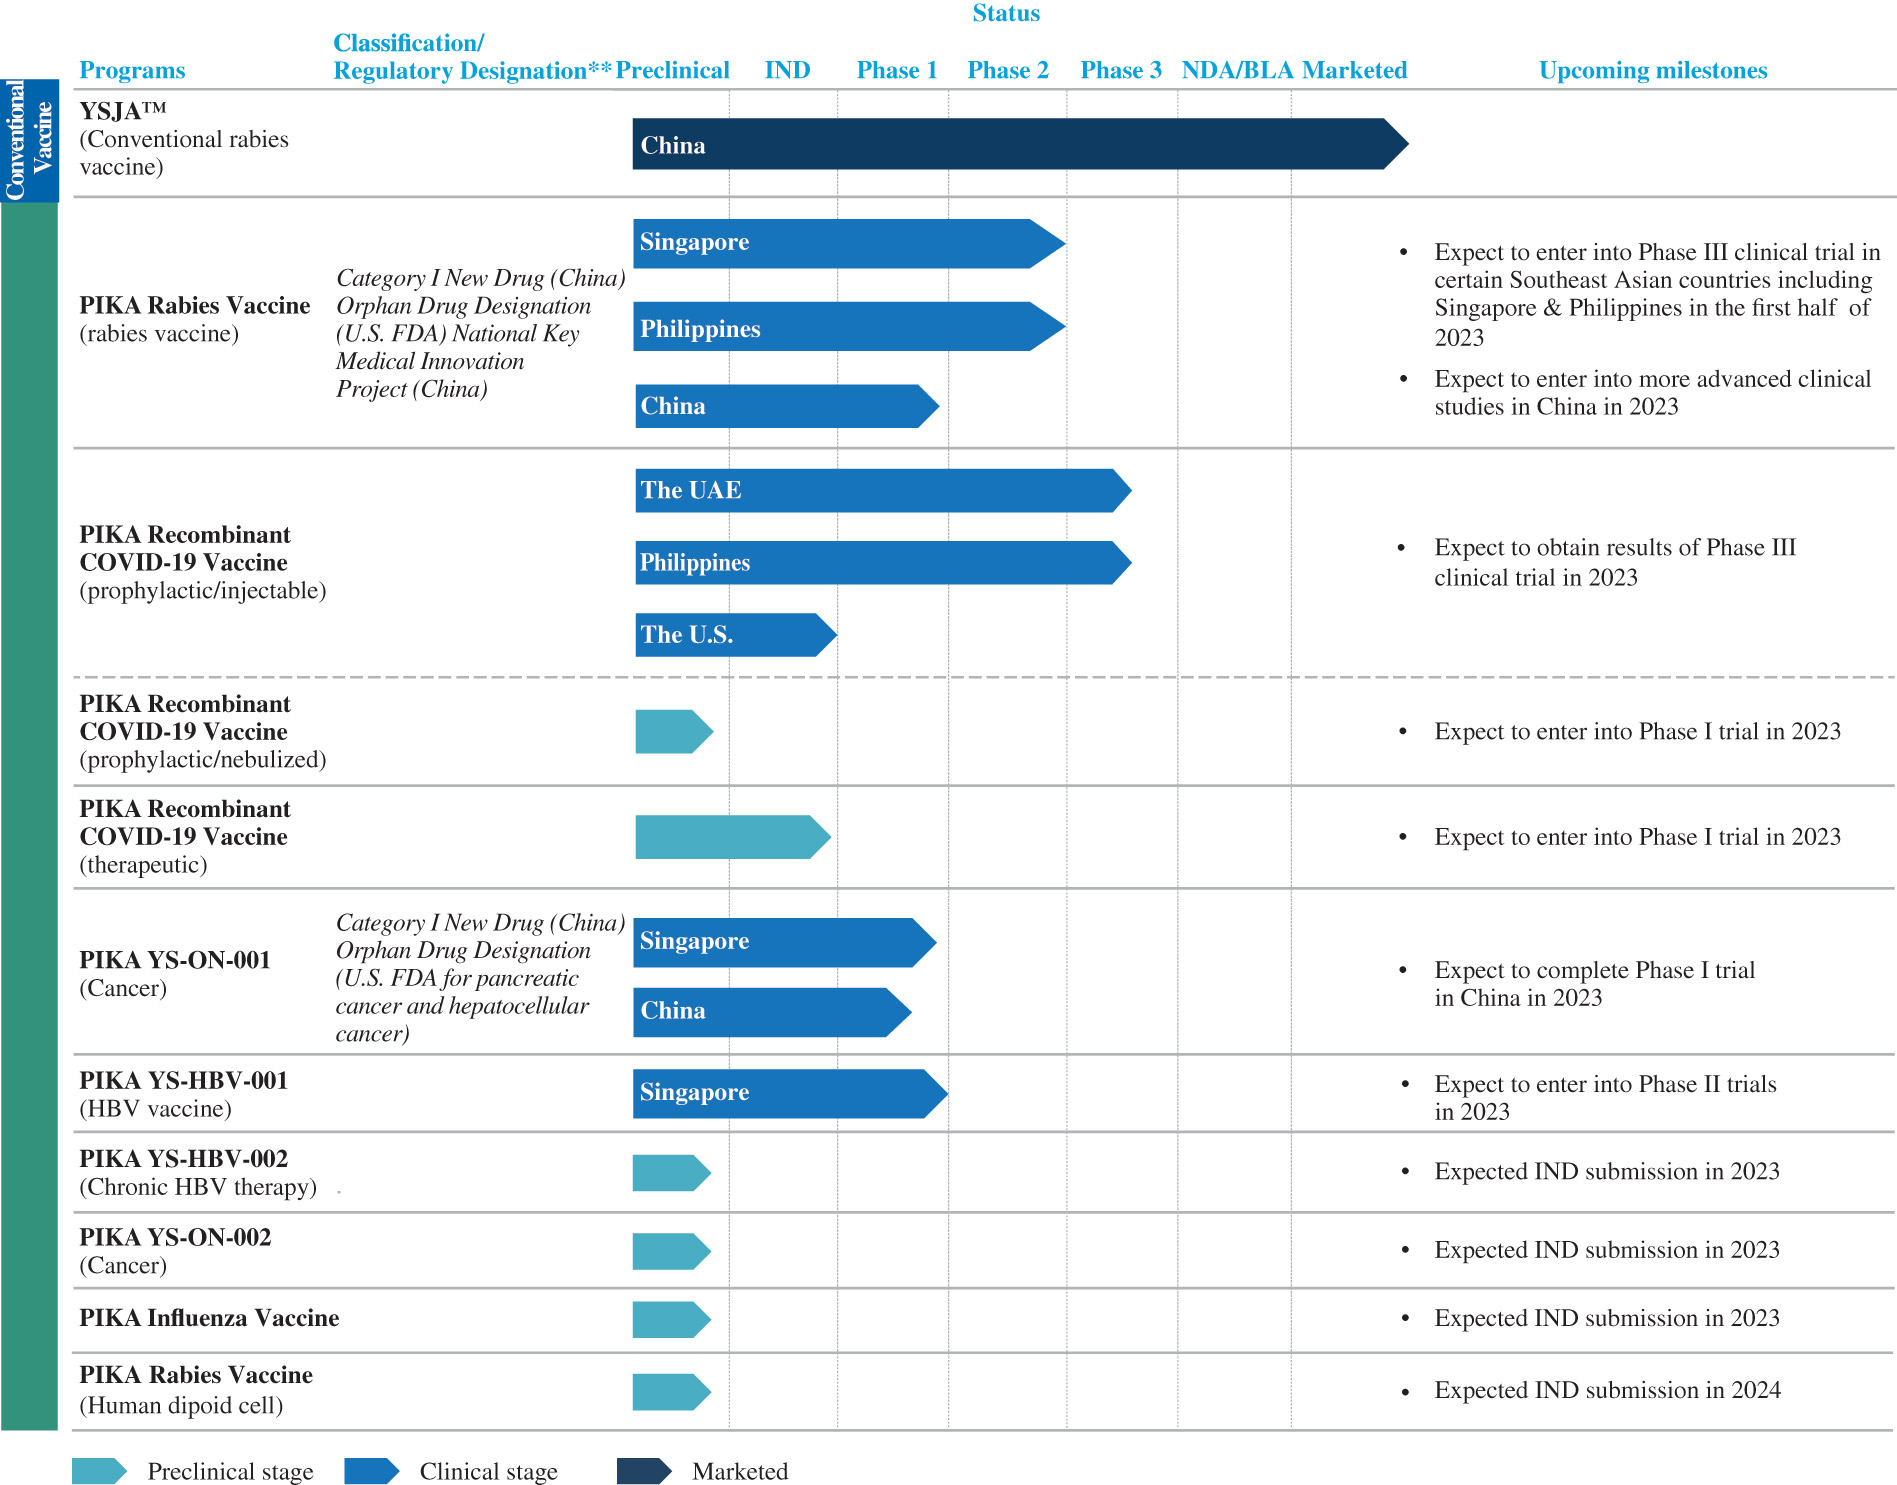Viewport: 1897px width, 1485px height.
Task: Click PIKA YS-HBV-002 preclinical arrow
Action: tap(672, 1173)
